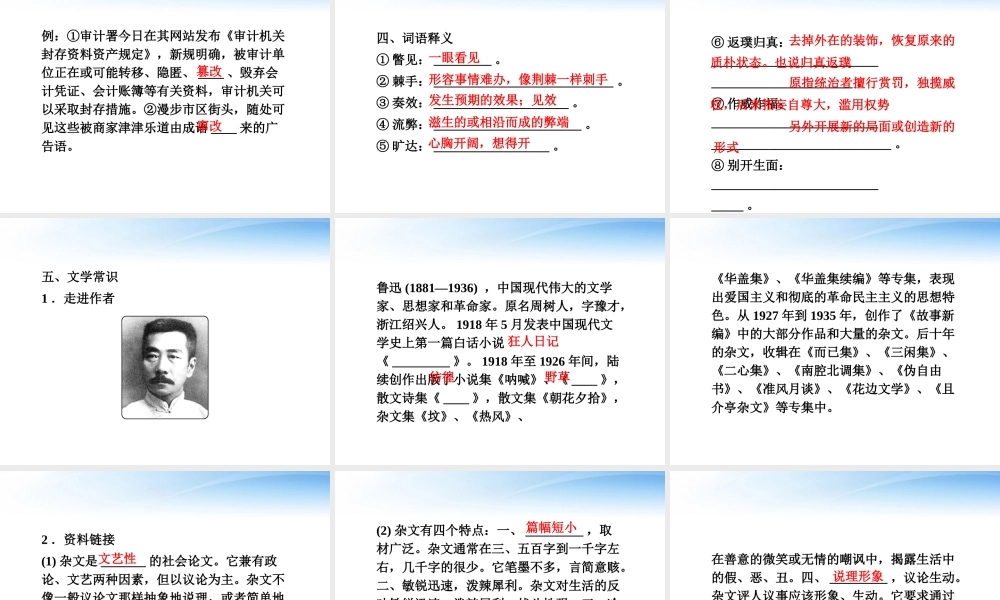Select the red answer "发生预期的效果;见效"
Image resolution: width=1000 pixels, height=600 pixels.
coord(492,100)
